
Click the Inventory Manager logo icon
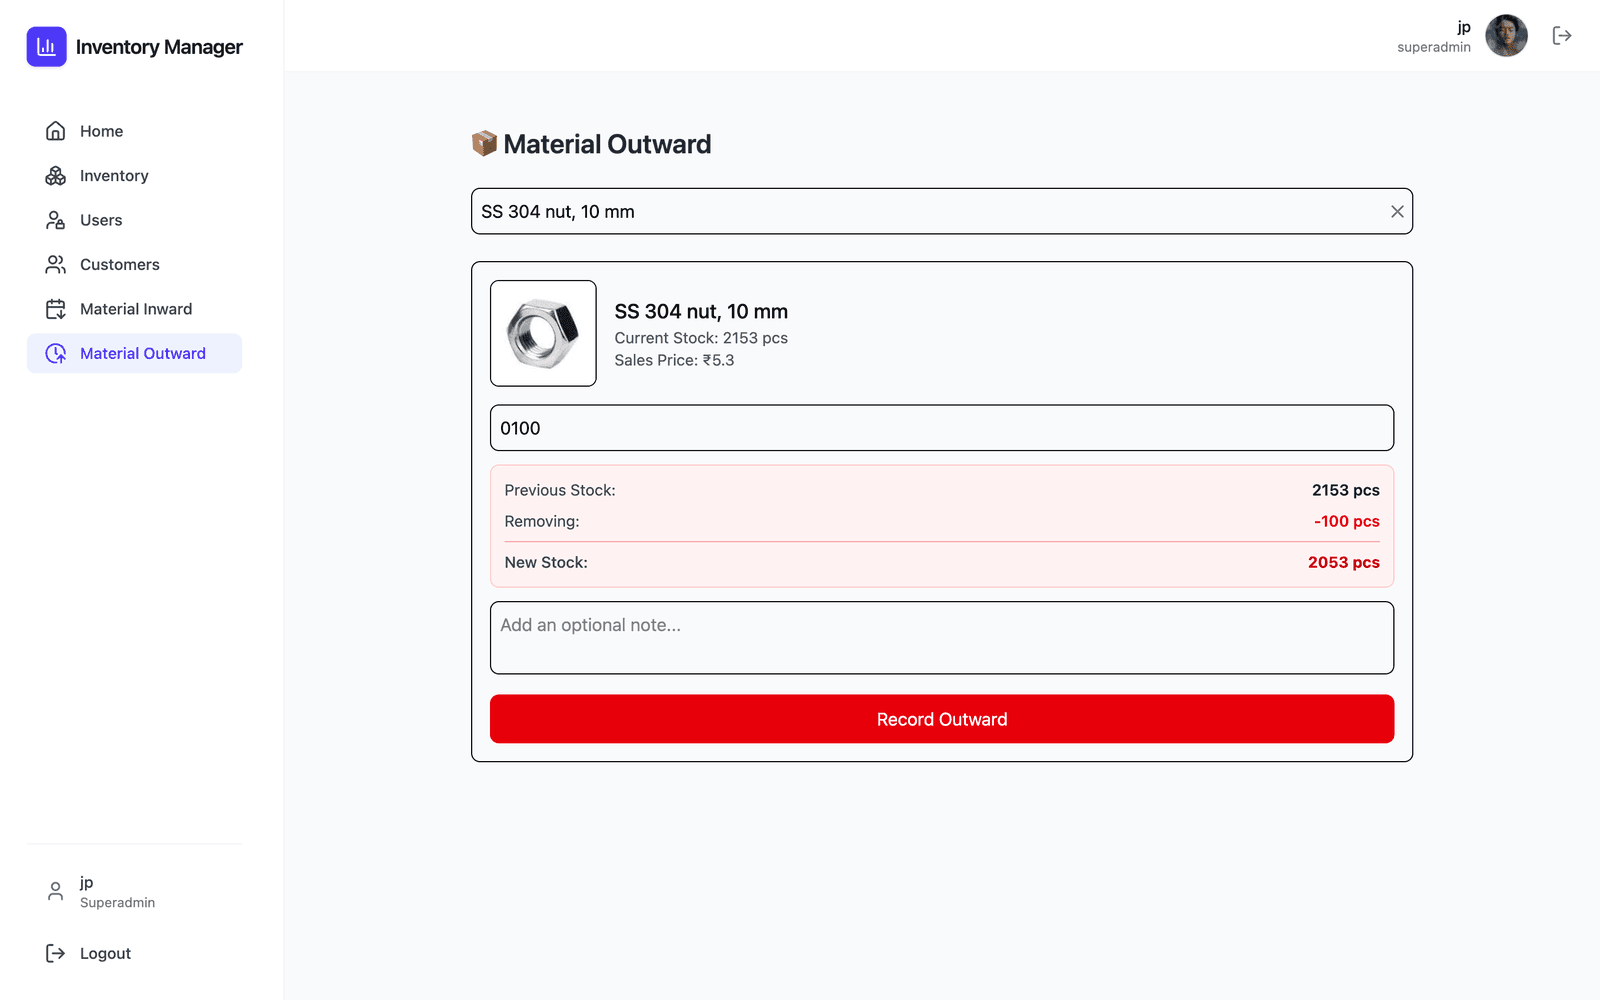click(x=46, y=47)
